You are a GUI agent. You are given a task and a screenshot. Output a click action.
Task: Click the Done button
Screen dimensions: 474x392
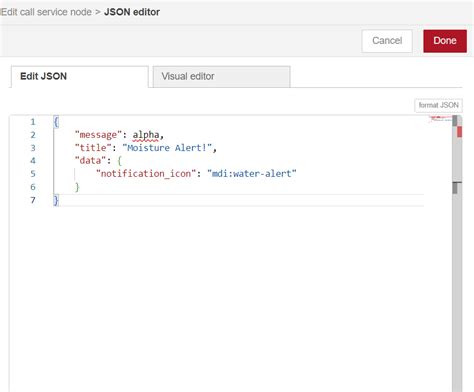click(x=445, y=41)
